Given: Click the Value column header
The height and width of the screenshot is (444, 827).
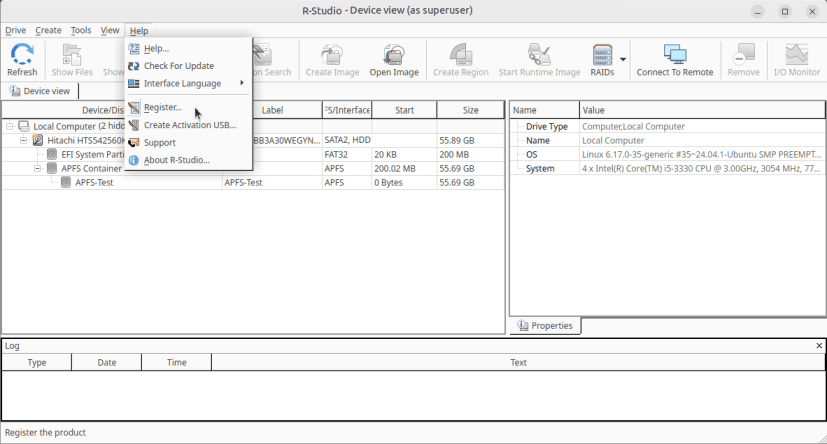Looking at the screenshot, I should point(702,110).
